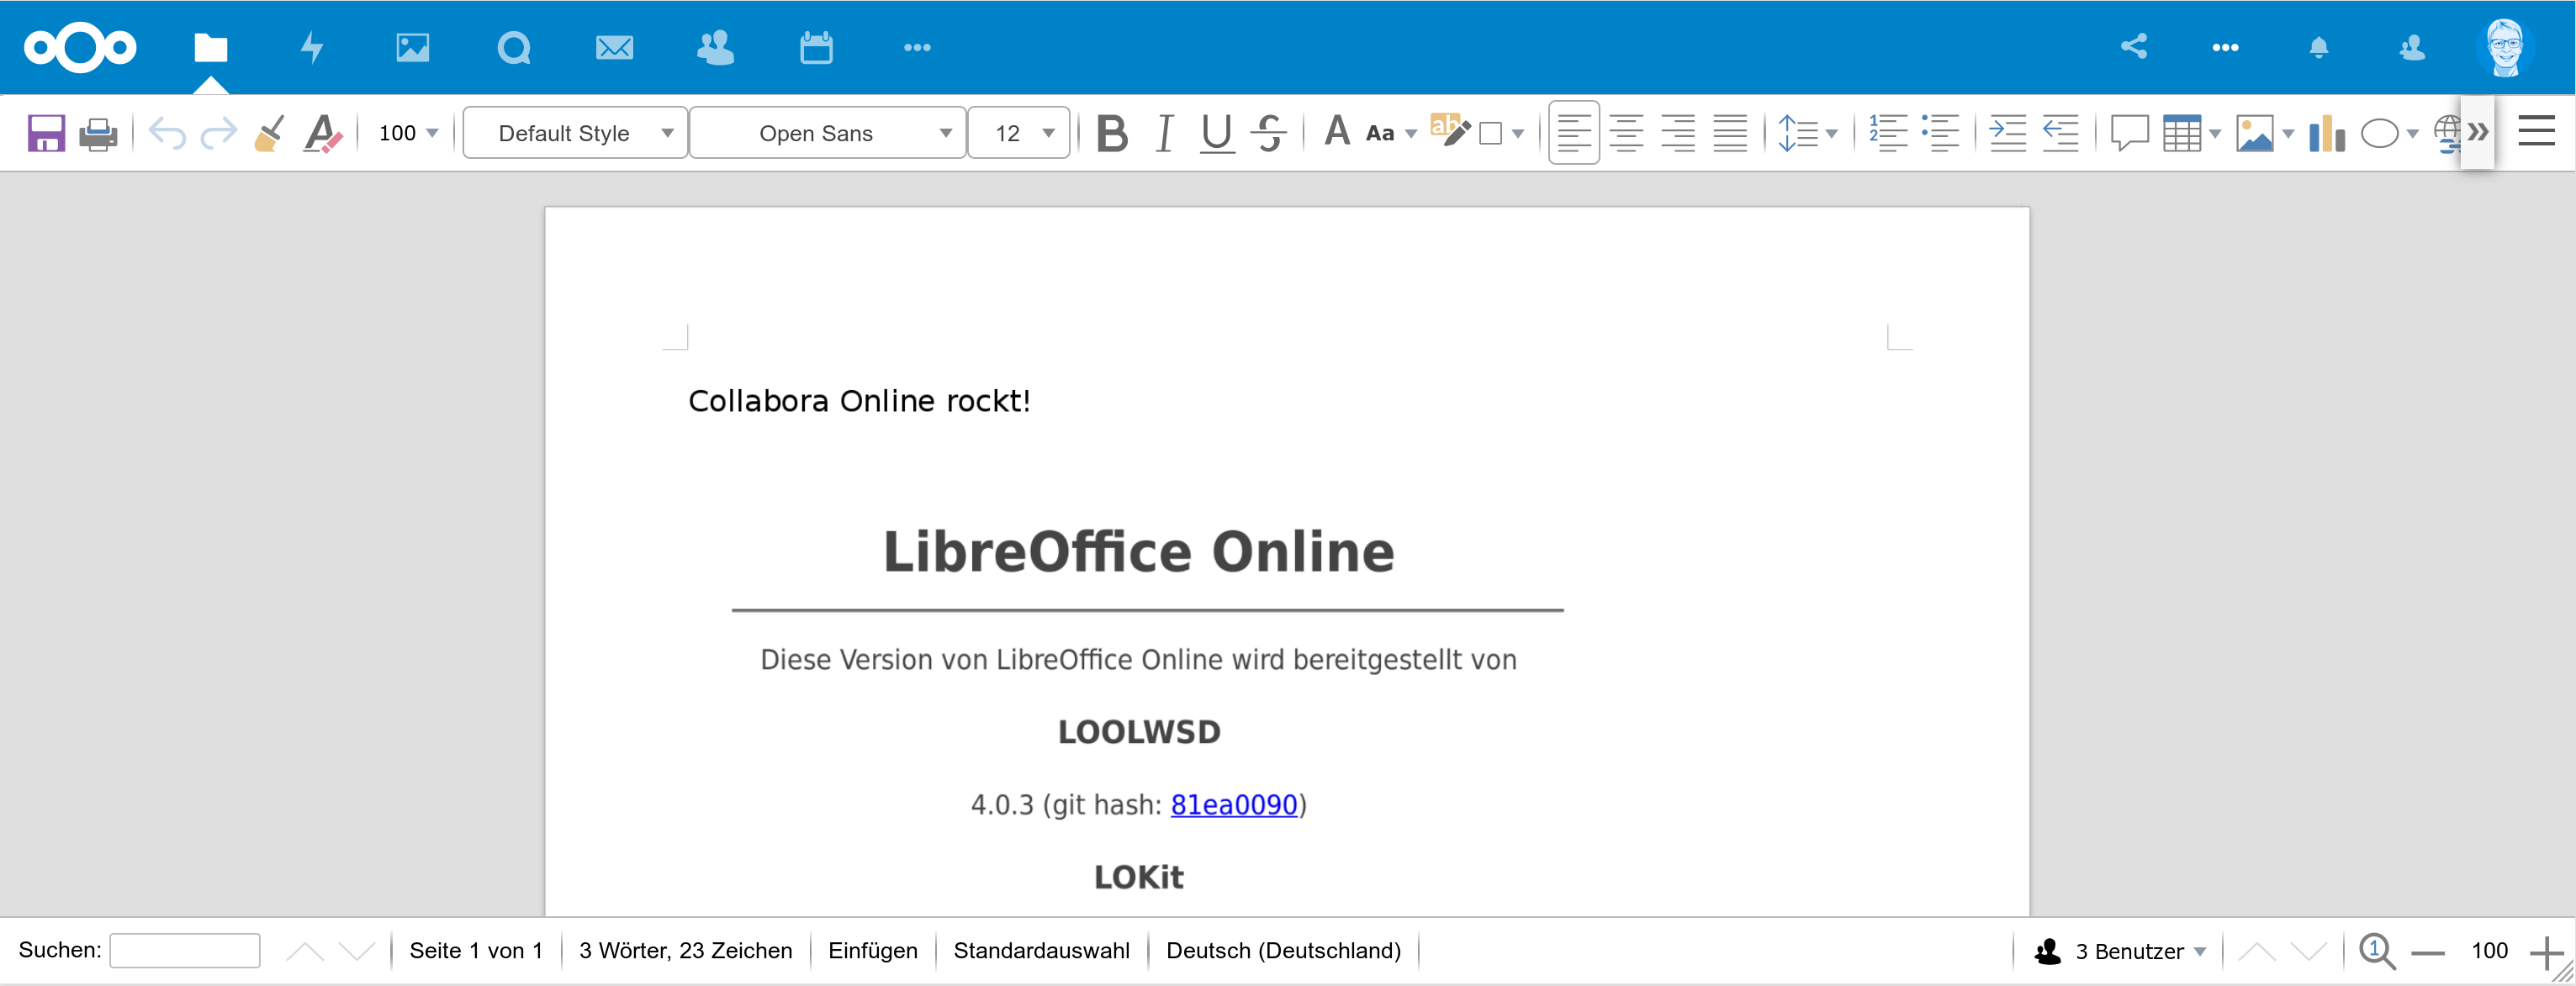
Task: Click the Standardauswahl selection mode
Action: pyautogui.click(x=1041, y=950)
